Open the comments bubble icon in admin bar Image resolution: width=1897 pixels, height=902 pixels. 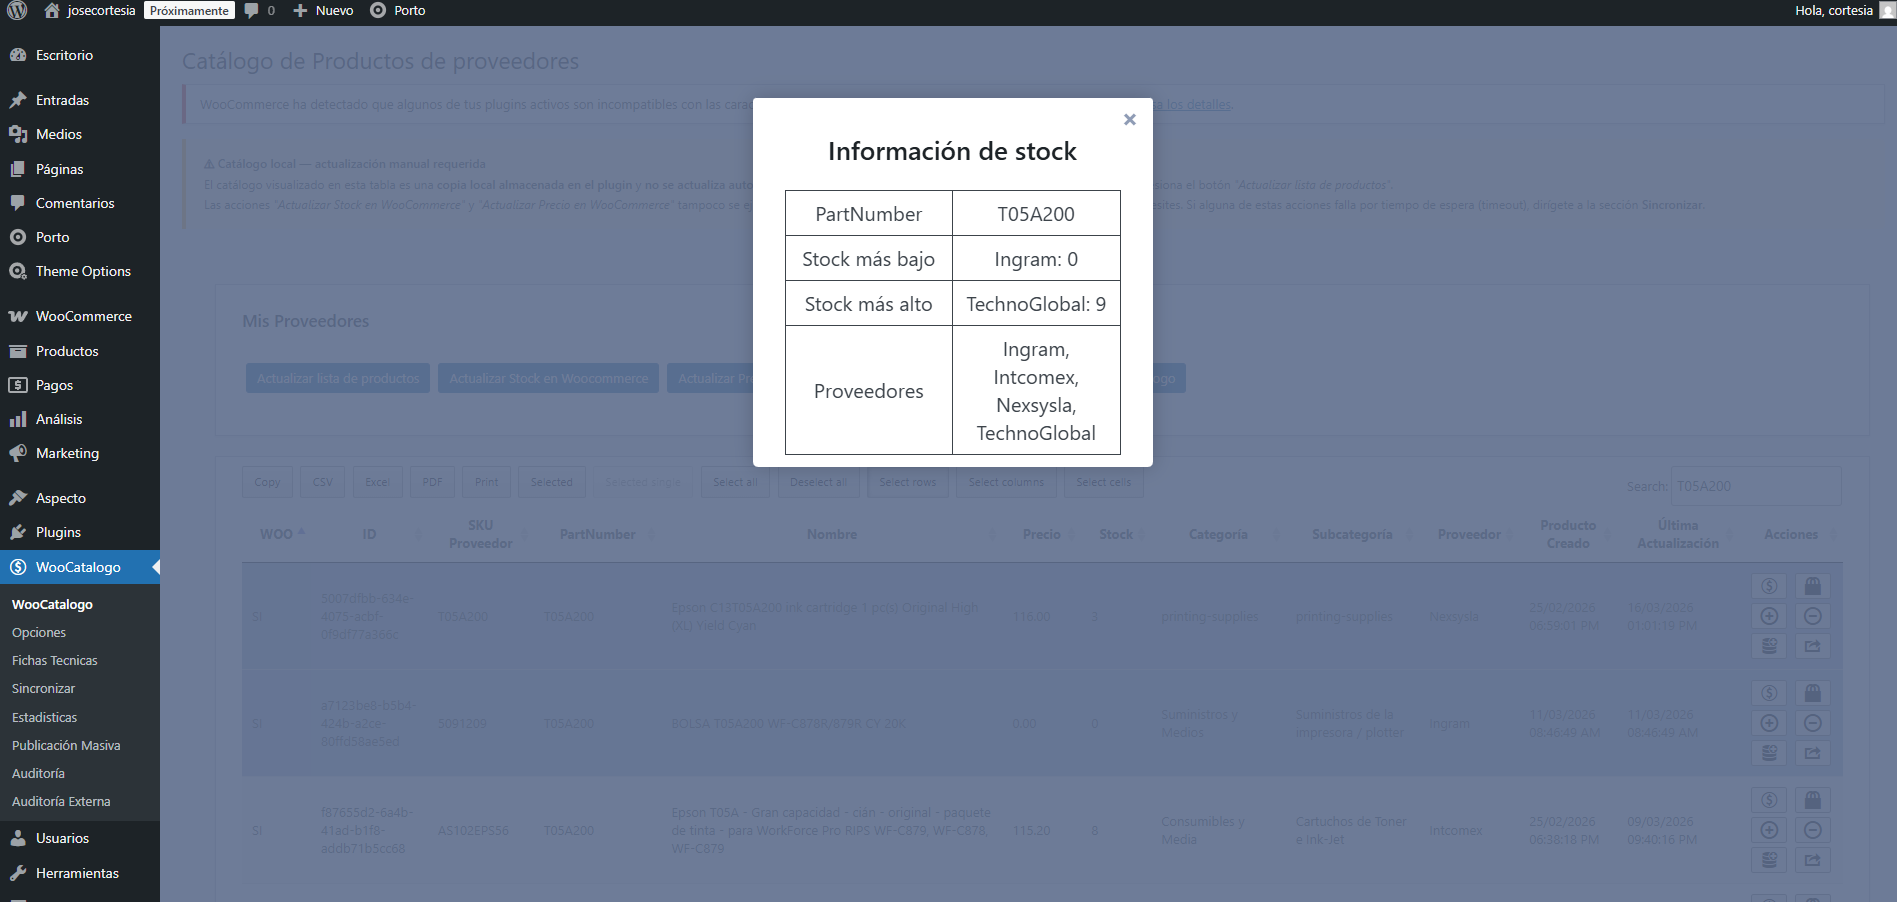(x=253, y=11)
